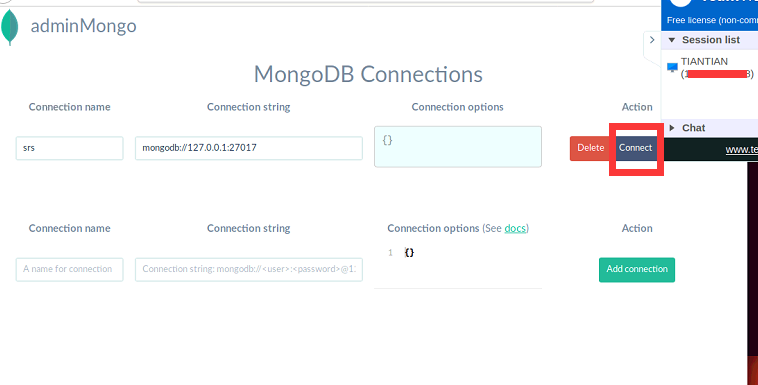Viewport: 758px width, 385px height.
Task: Select the TIANTIAN session monitor icon
Action: 672,67
